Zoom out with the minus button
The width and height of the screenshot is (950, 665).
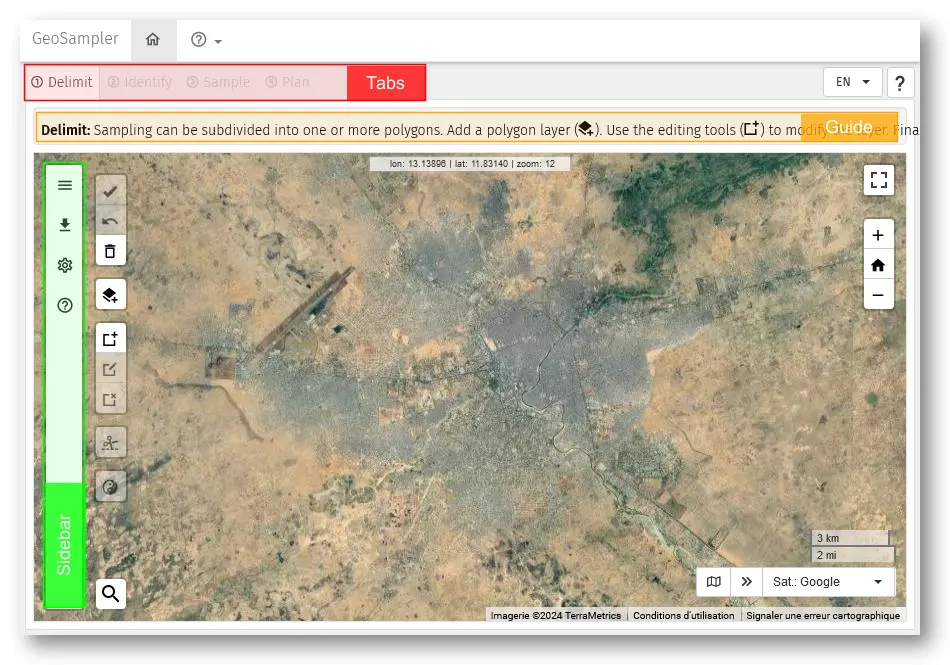pyautogui.click(x=878, y=295)
